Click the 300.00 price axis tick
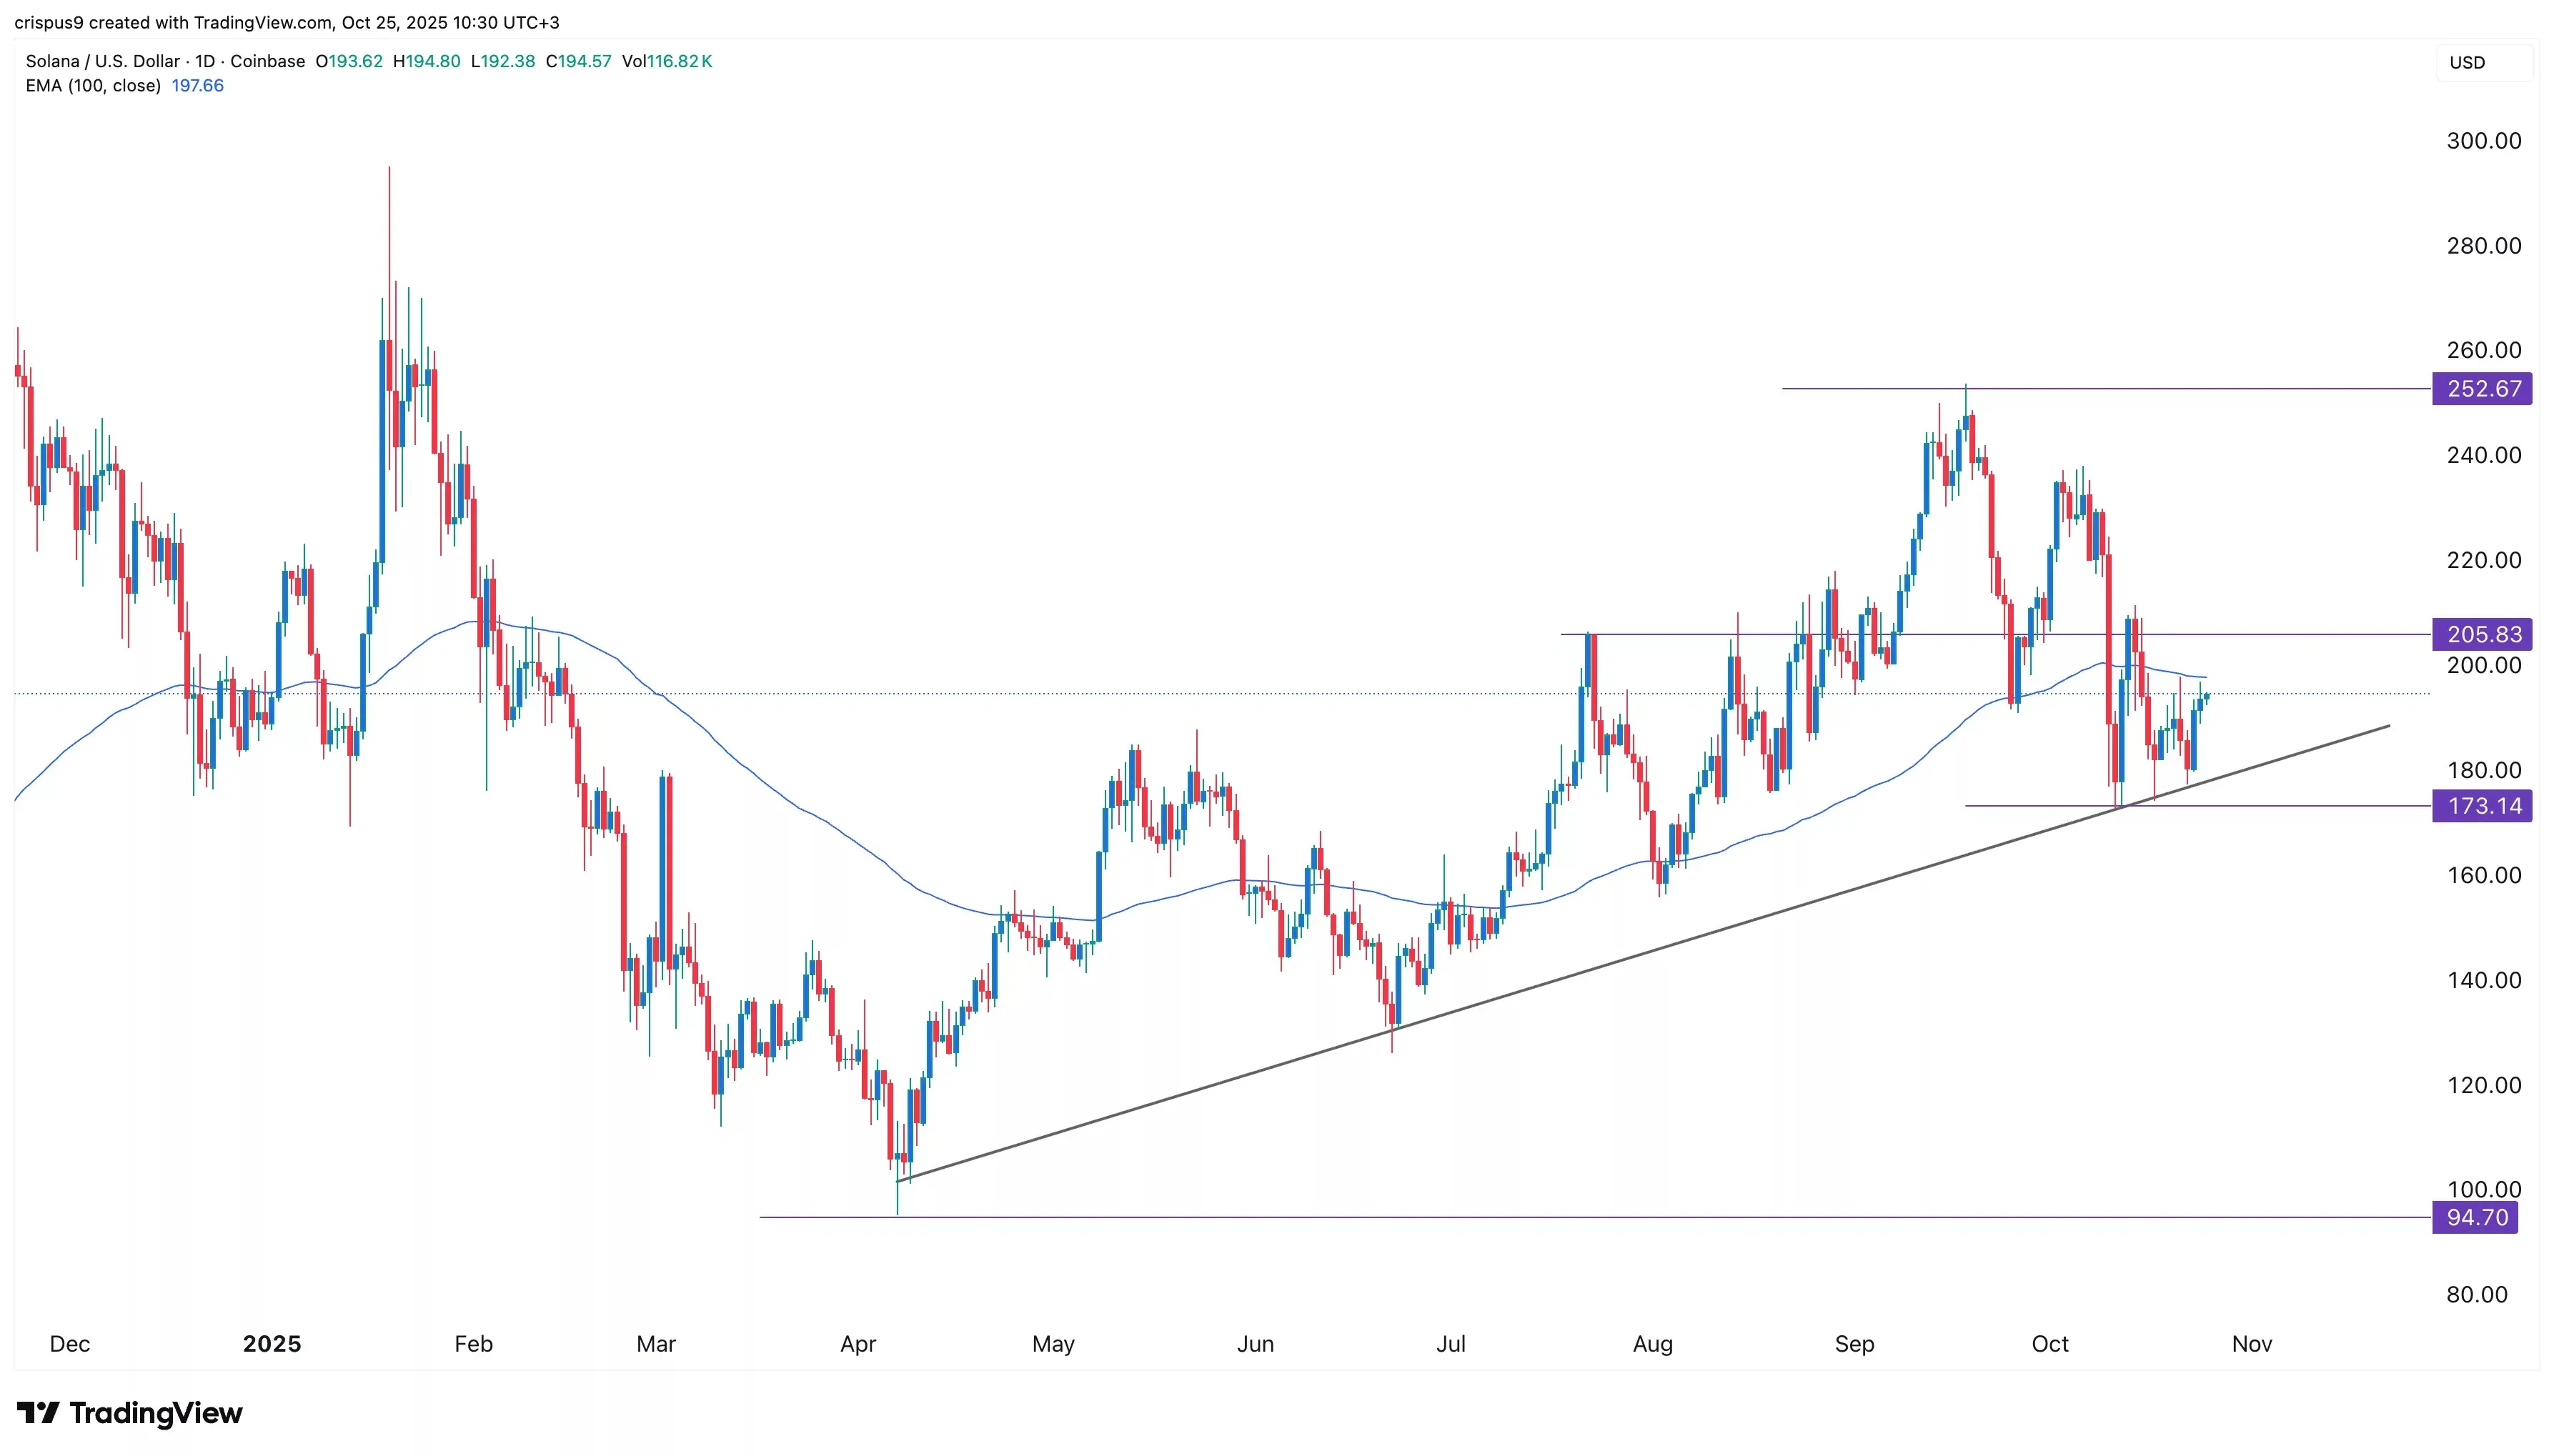Screen dimensions: 2554x1456 (x=2483, y=141)
